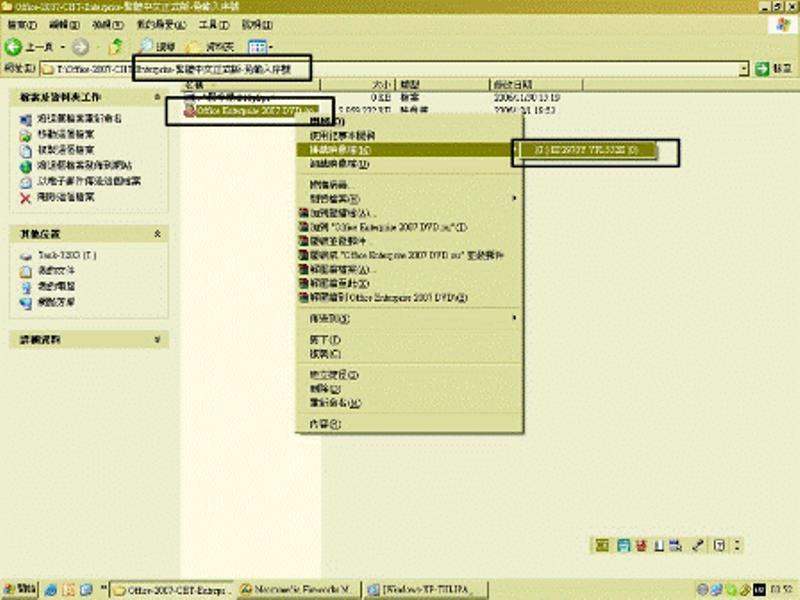Sort by the Type column header

pyautogui.click(x=442, y=85)
